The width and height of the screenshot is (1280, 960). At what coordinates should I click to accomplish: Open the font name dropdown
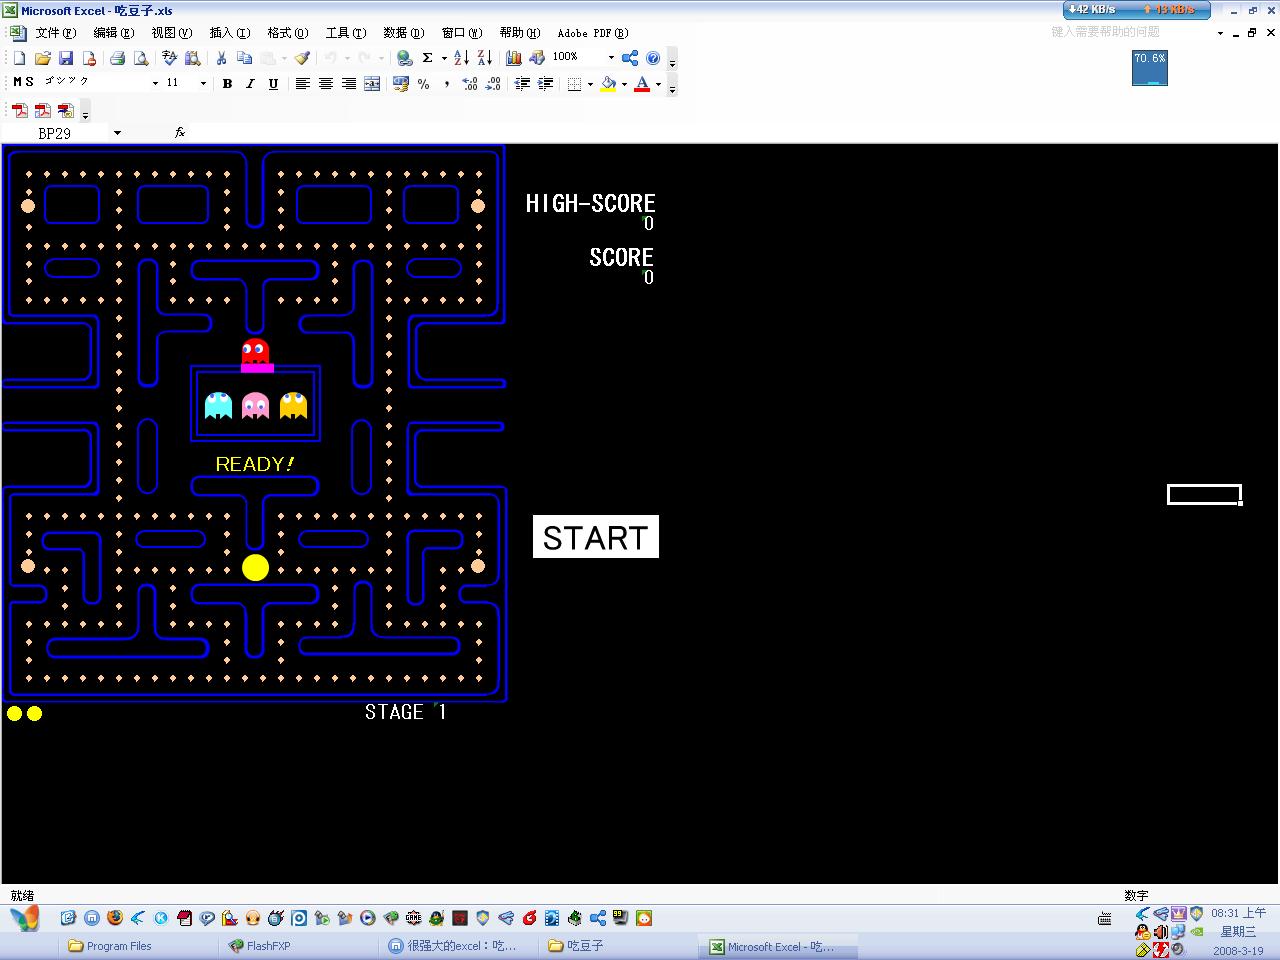coord(155,84)
